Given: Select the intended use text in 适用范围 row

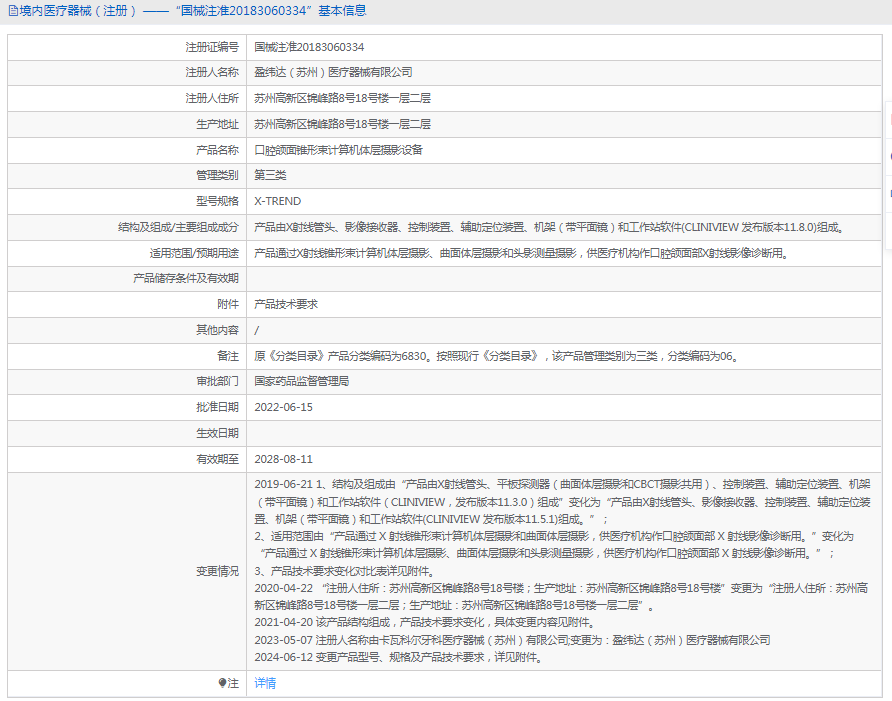Looking at the screenshot, I should pos(523,253).
